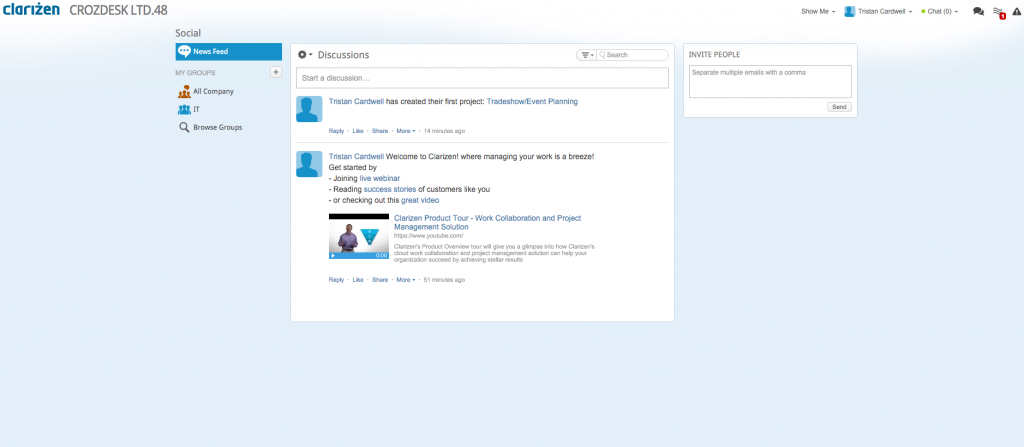Expand the Chat (0) dropdown
Image resolution: width=1024 pixels, height=447 pixels.
tap(943, 11)
